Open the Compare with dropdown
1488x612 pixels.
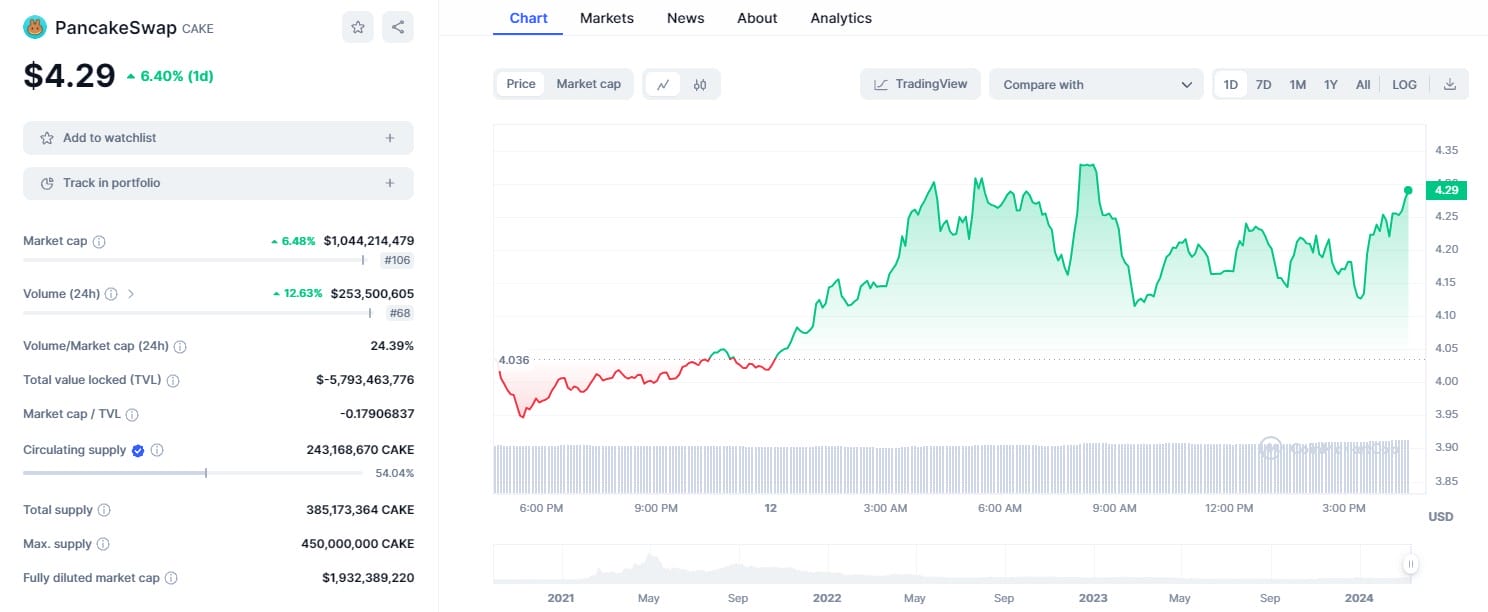pyautogui.click(x=1096, y=85)
